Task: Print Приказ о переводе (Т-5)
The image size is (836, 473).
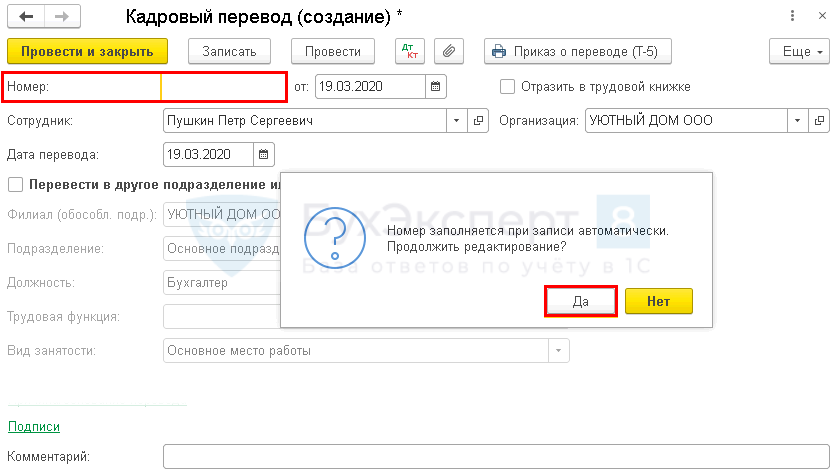Action: point(577,51)
